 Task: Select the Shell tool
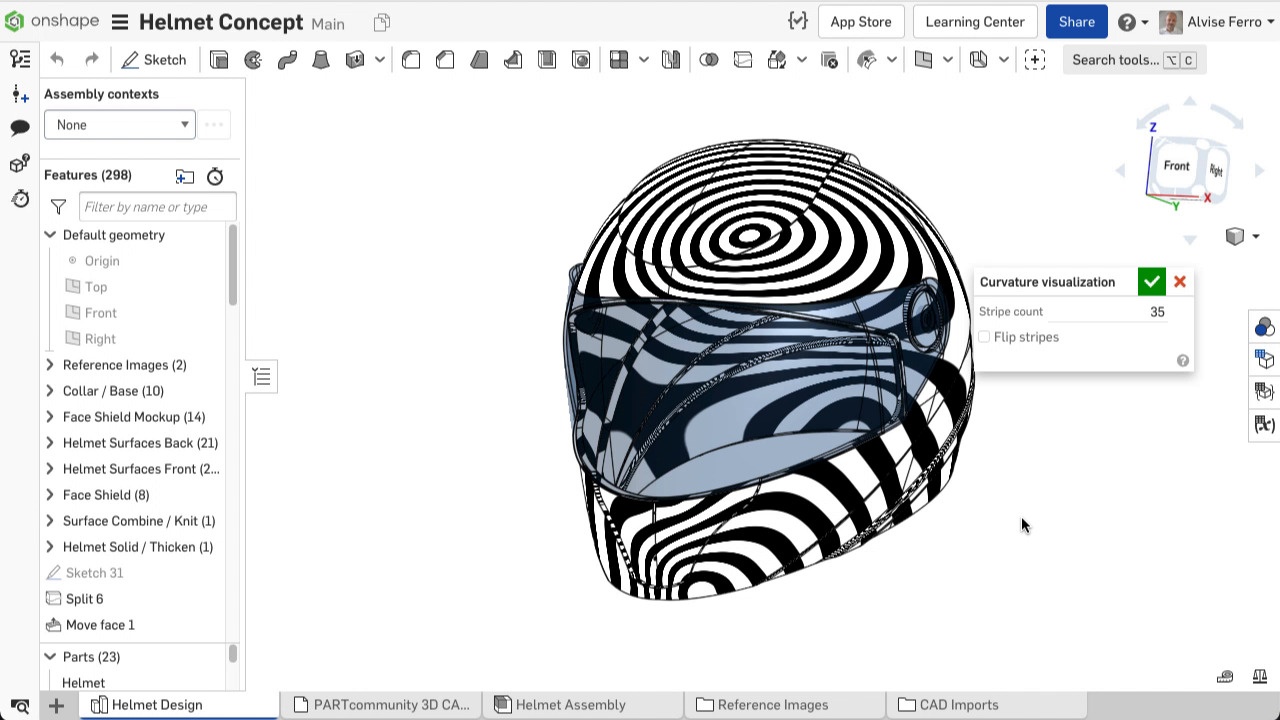click(x=547, y=60)
